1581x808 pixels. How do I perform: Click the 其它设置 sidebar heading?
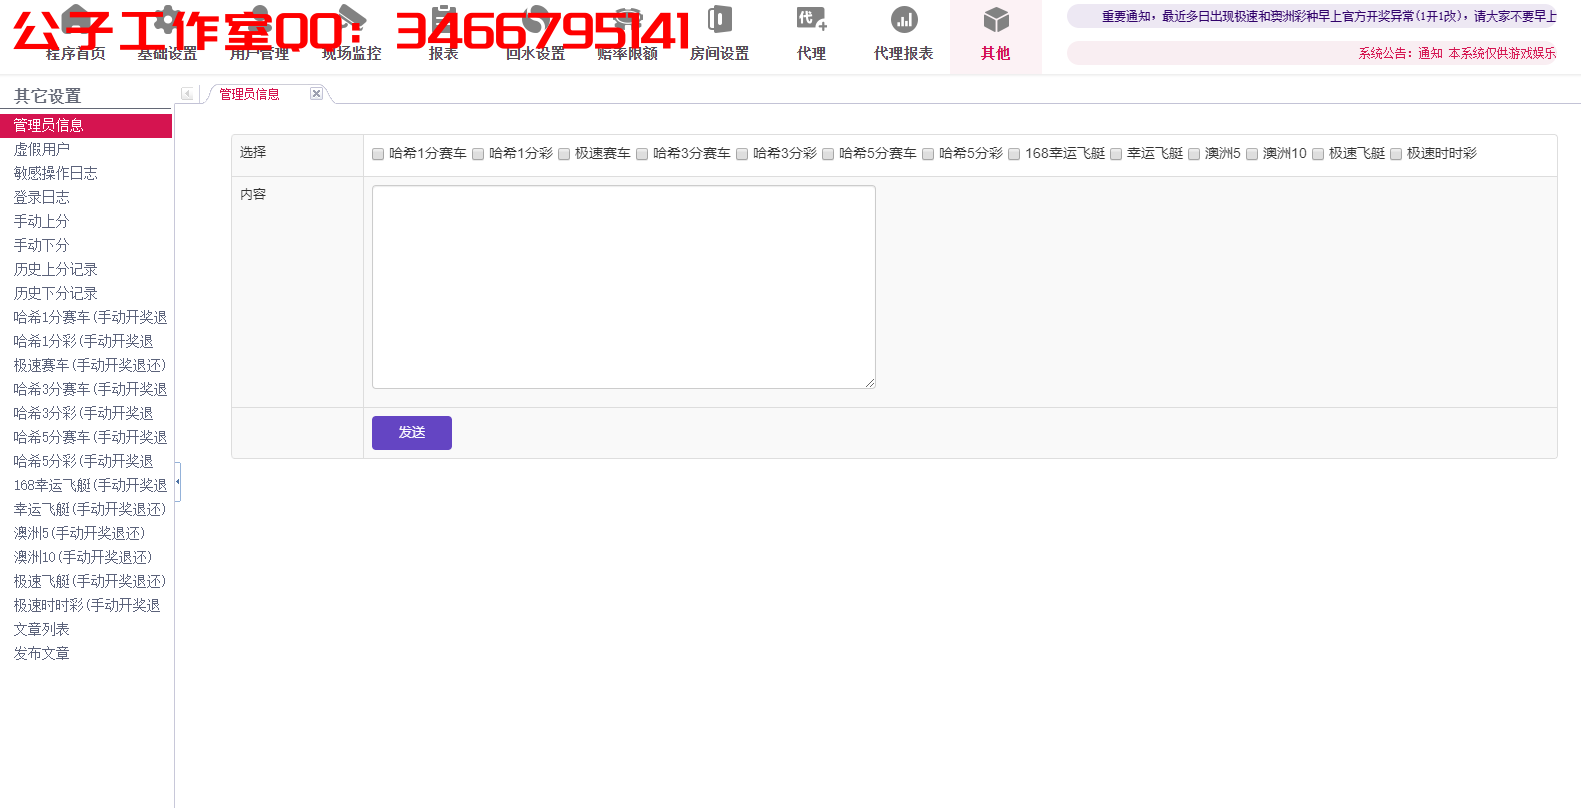point(48,96)
